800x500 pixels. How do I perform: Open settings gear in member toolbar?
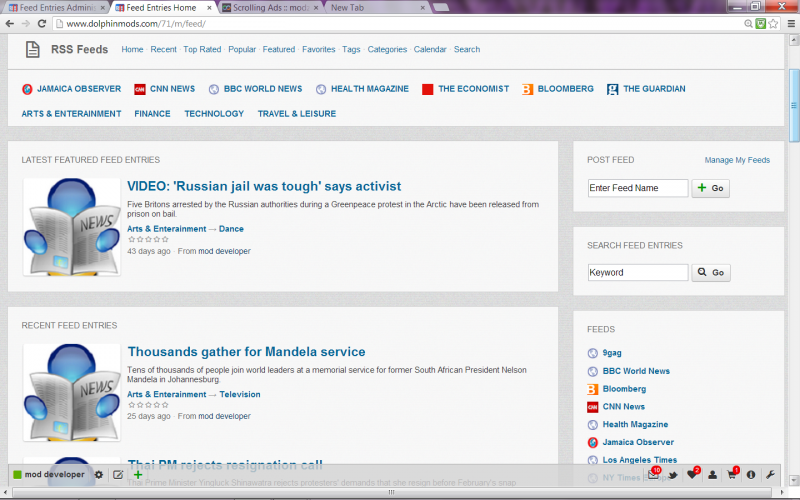click(99, 474)
